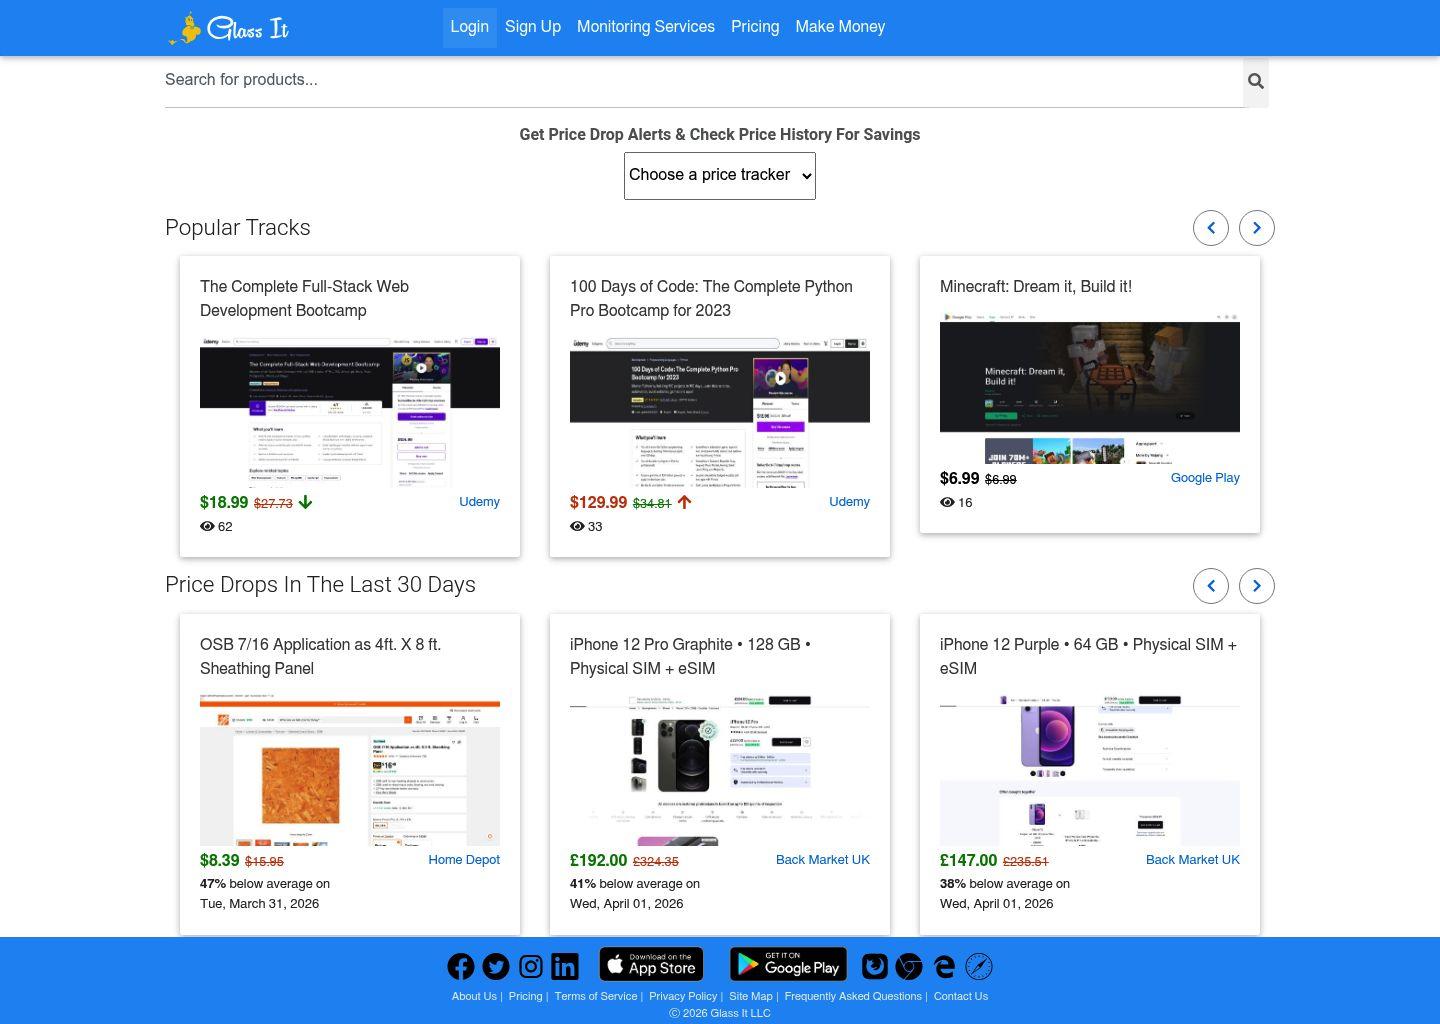Click the Microsoft Edge icon
Screen dimensions: 1440x1024
(x=944, y=966)
